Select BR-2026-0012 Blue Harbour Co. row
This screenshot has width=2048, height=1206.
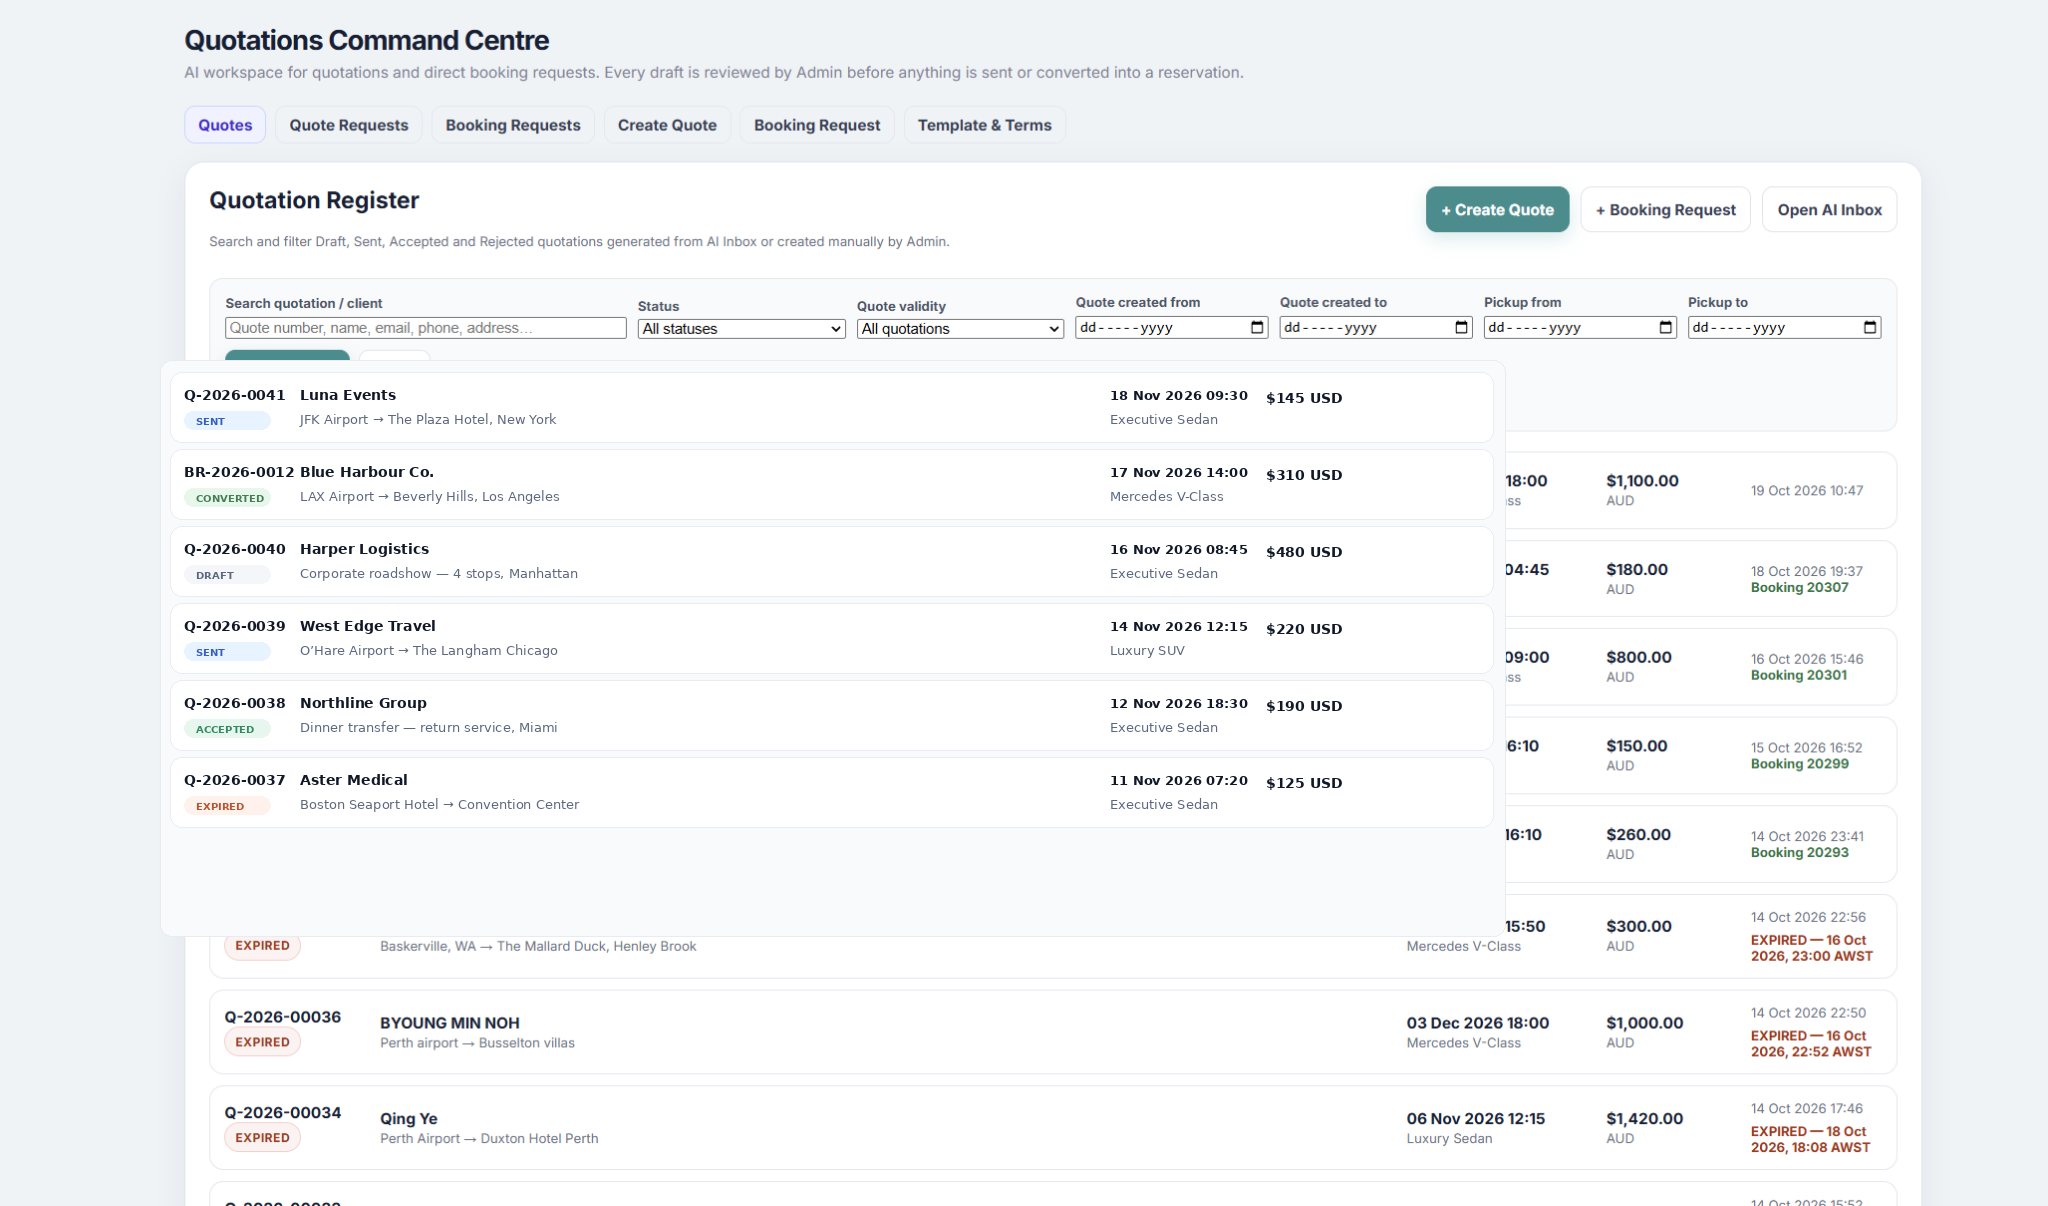click(x=832, y=485)
